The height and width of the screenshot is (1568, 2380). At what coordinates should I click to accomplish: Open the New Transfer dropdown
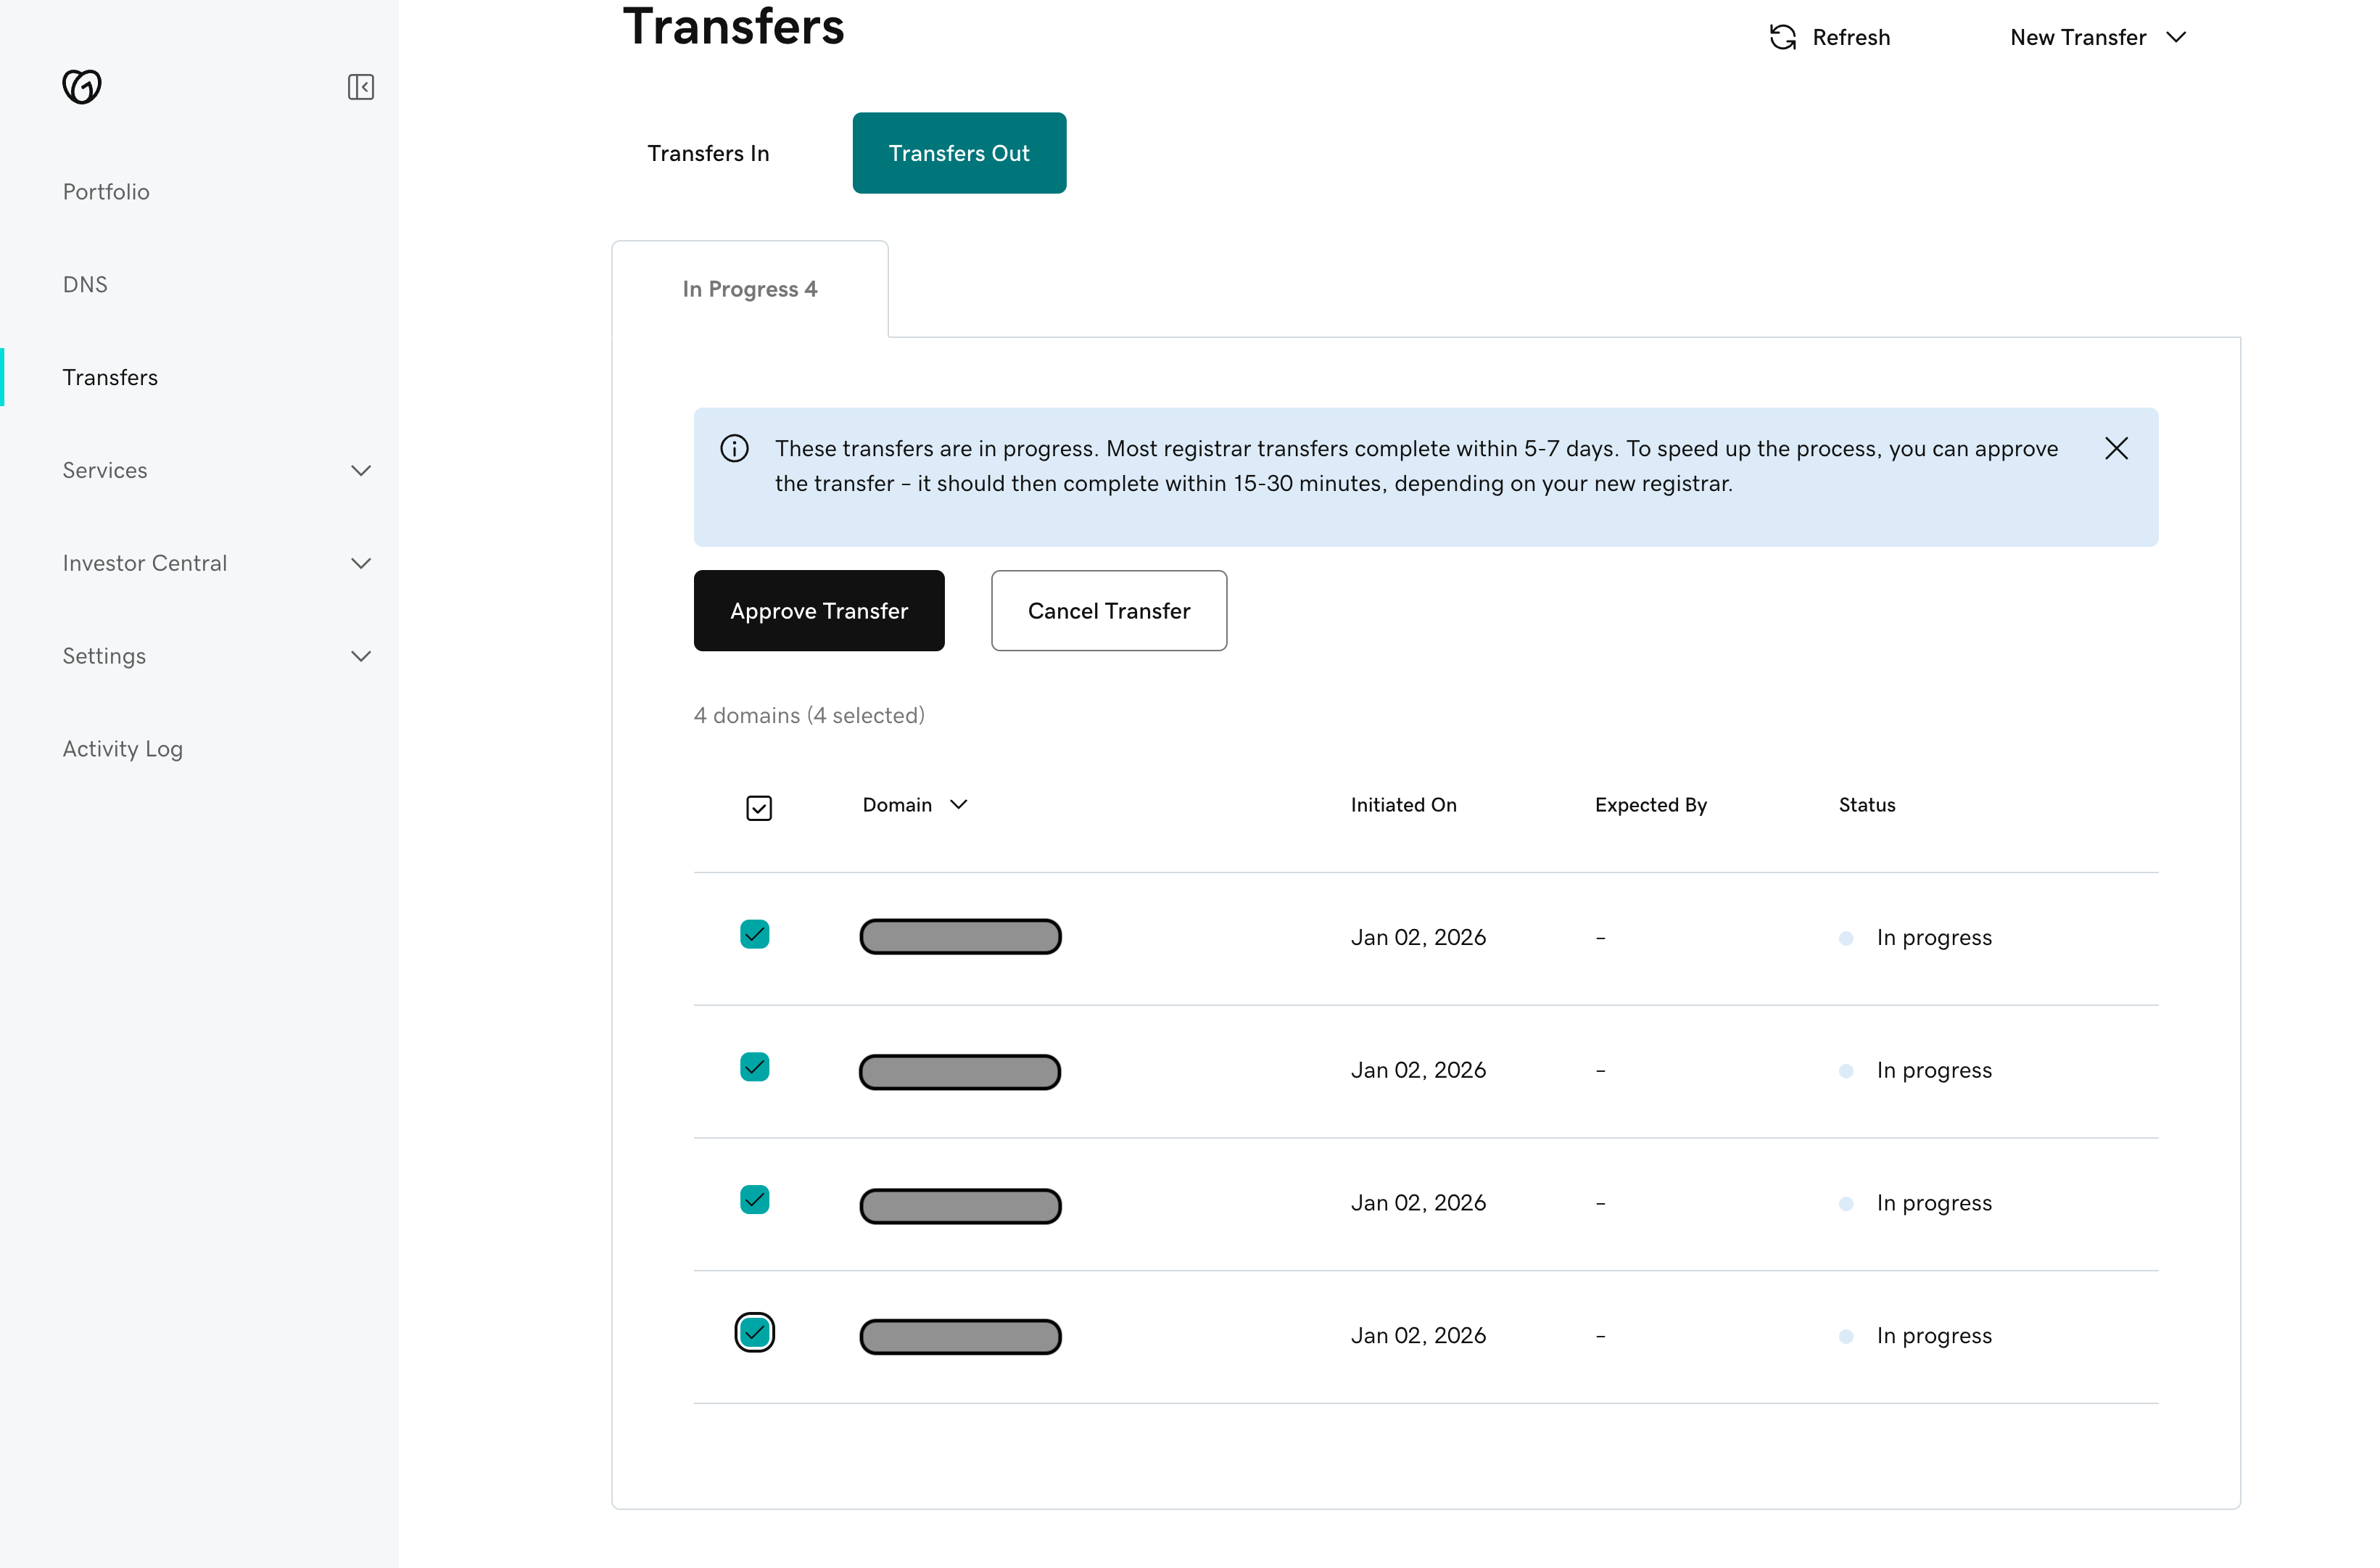(x=2098, y=37)
